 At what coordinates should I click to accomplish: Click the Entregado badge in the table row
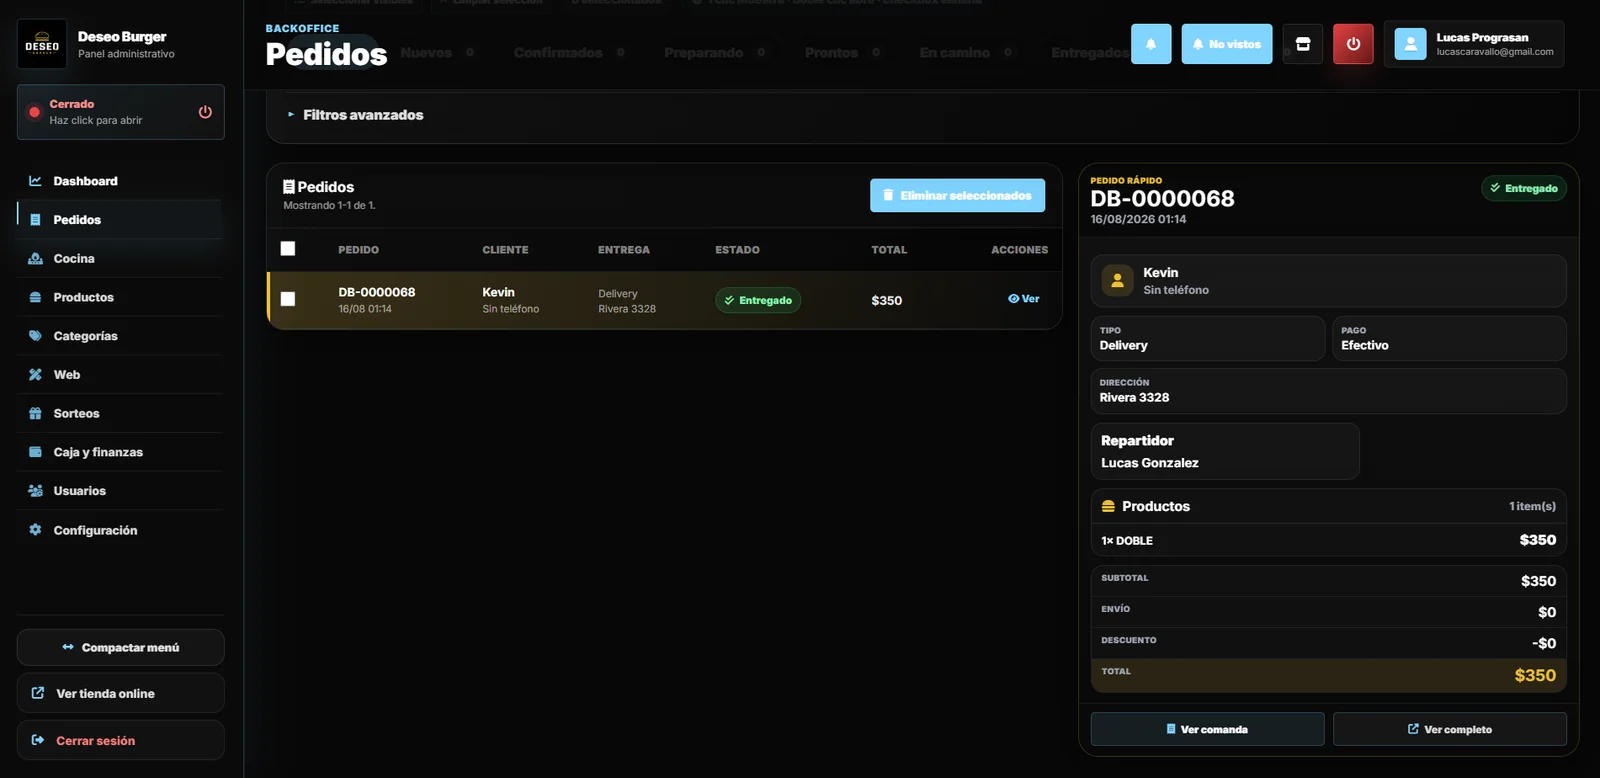point(758,300)
